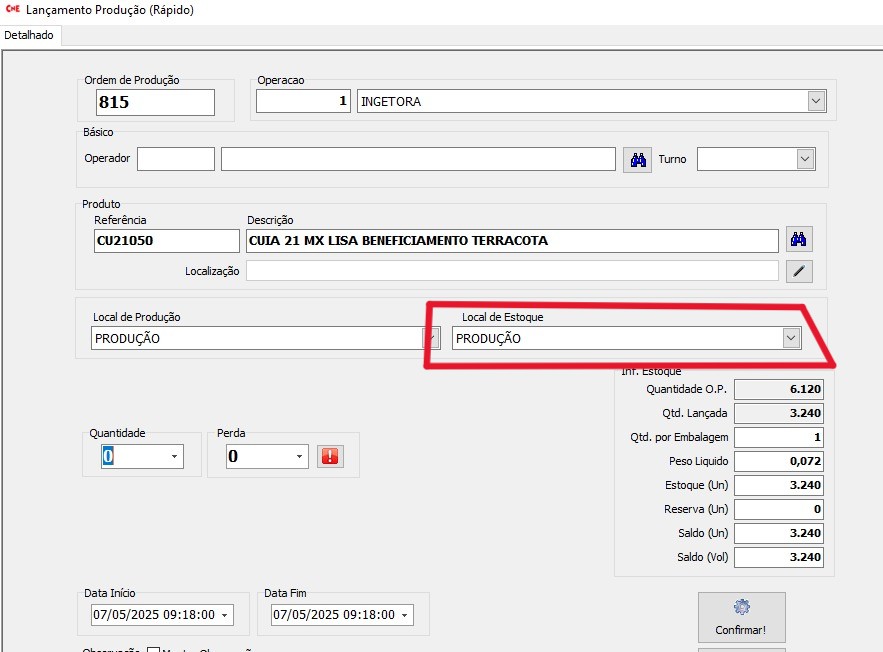
Task: Click the pencil edit icon next to Localização
Action: (x=798, y=271)
